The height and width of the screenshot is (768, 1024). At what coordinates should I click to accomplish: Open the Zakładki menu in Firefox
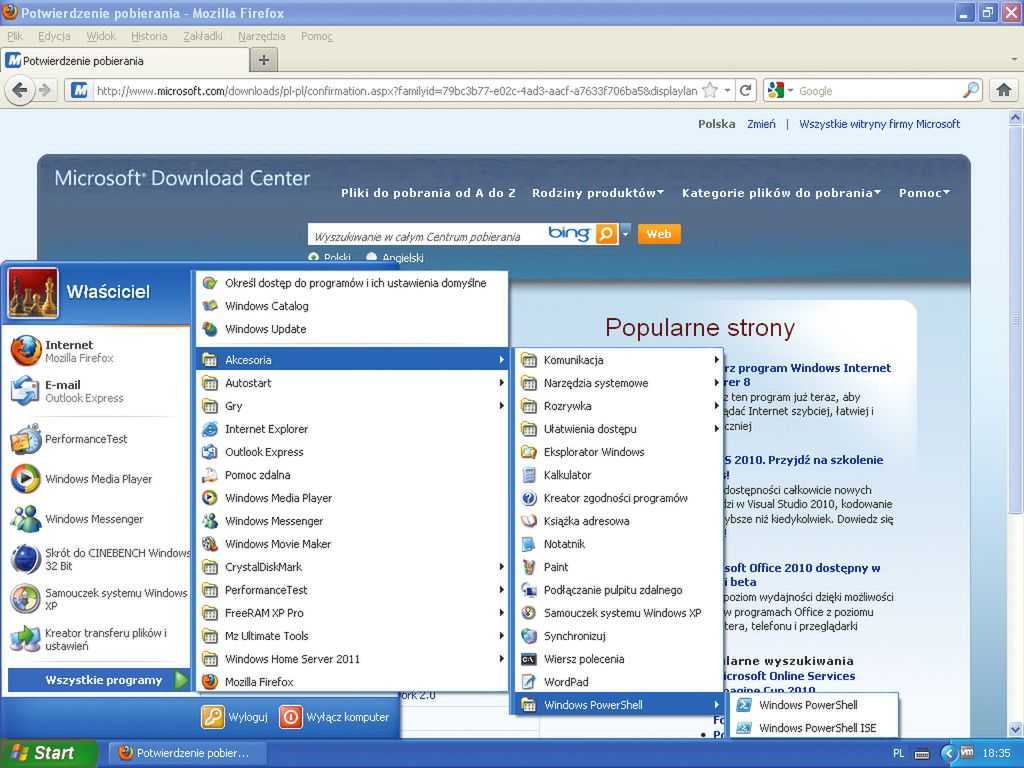[202, 36]
